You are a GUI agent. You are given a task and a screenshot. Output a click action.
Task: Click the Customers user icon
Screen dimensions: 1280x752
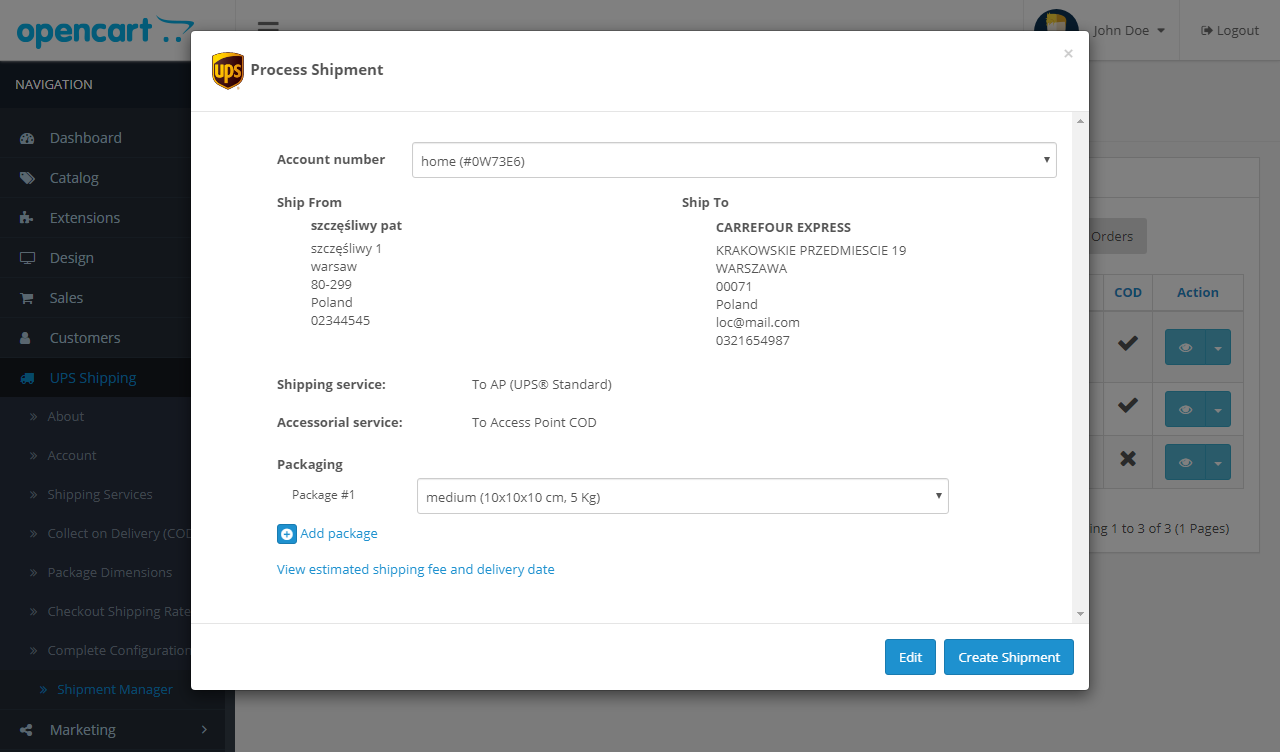tap(27, 338)
